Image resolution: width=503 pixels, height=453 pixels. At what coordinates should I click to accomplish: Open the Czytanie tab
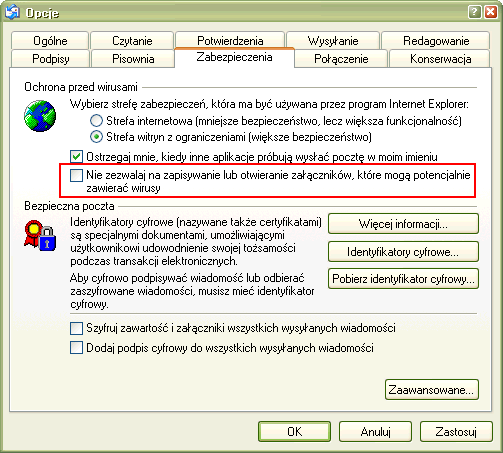pyautogui.click(x=132, y=41)
